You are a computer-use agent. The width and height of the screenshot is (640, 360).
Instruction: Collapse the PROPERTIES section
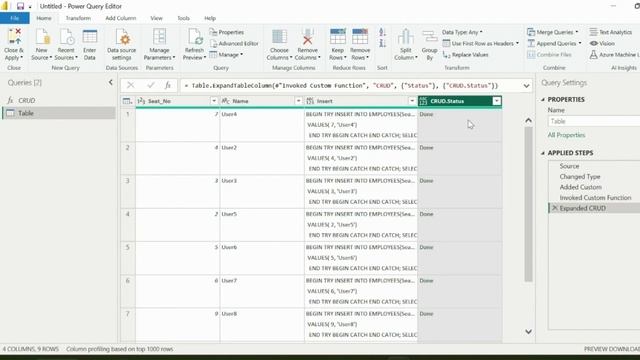543,100
